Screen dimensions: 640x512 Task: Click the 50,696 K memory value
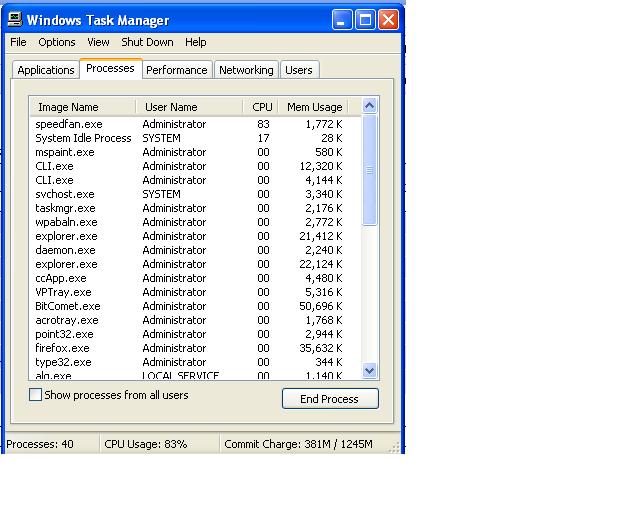pos(321,306)
